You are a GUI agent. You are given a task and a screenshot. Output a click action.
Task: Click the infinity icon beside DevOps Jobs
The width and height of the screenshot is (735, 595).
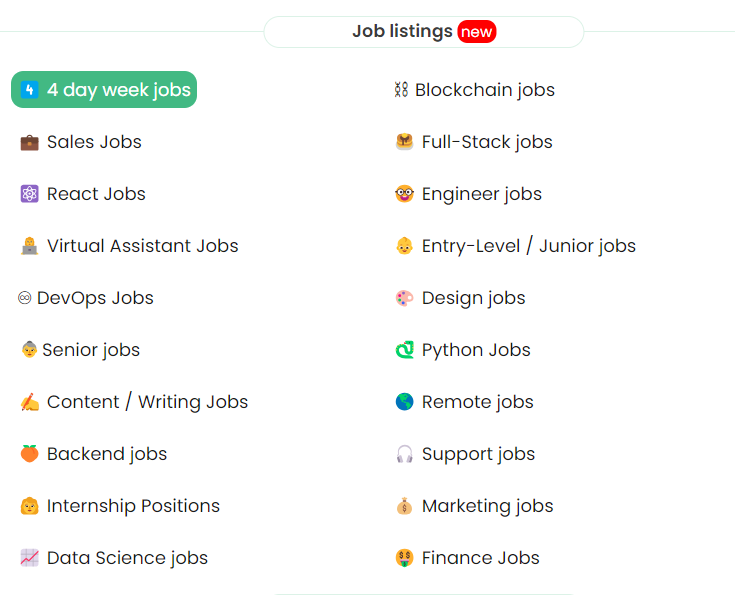25,298
